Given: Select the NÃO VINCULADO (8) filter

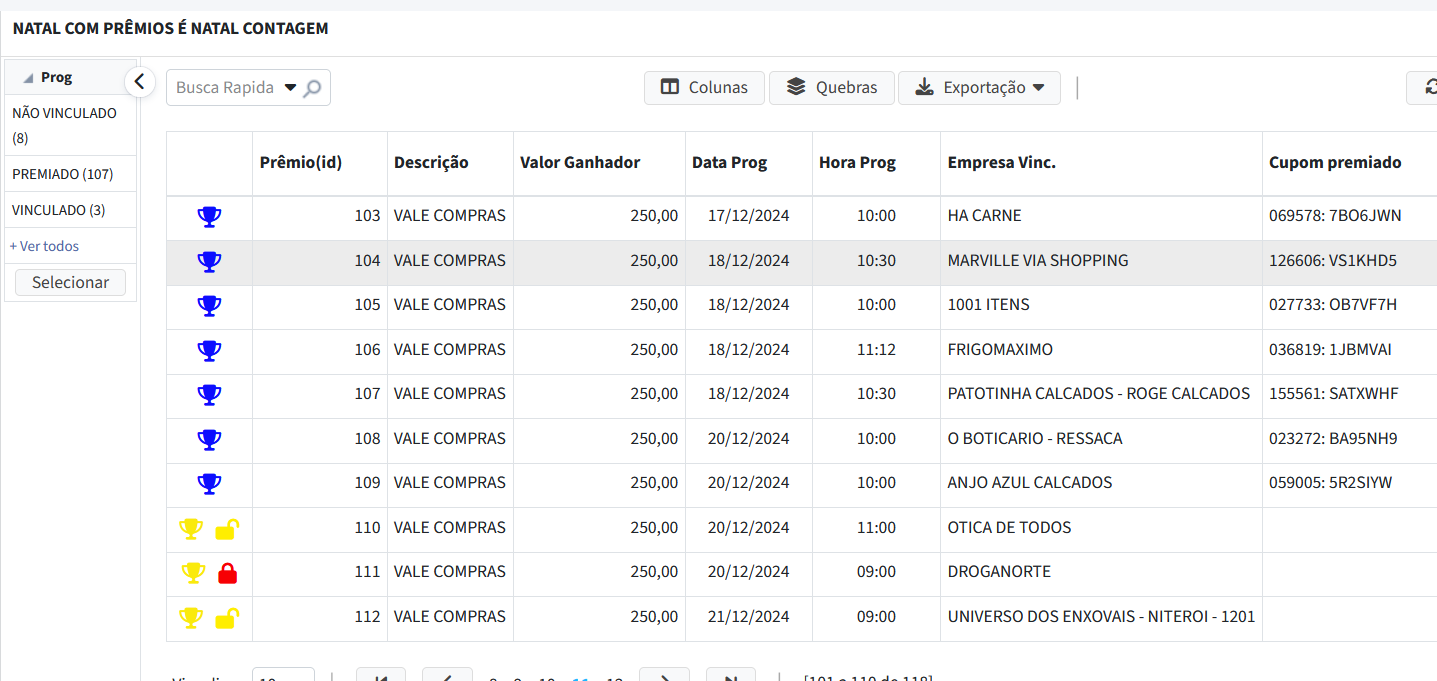Looking at the screenshot, I should tap(64, 114).
